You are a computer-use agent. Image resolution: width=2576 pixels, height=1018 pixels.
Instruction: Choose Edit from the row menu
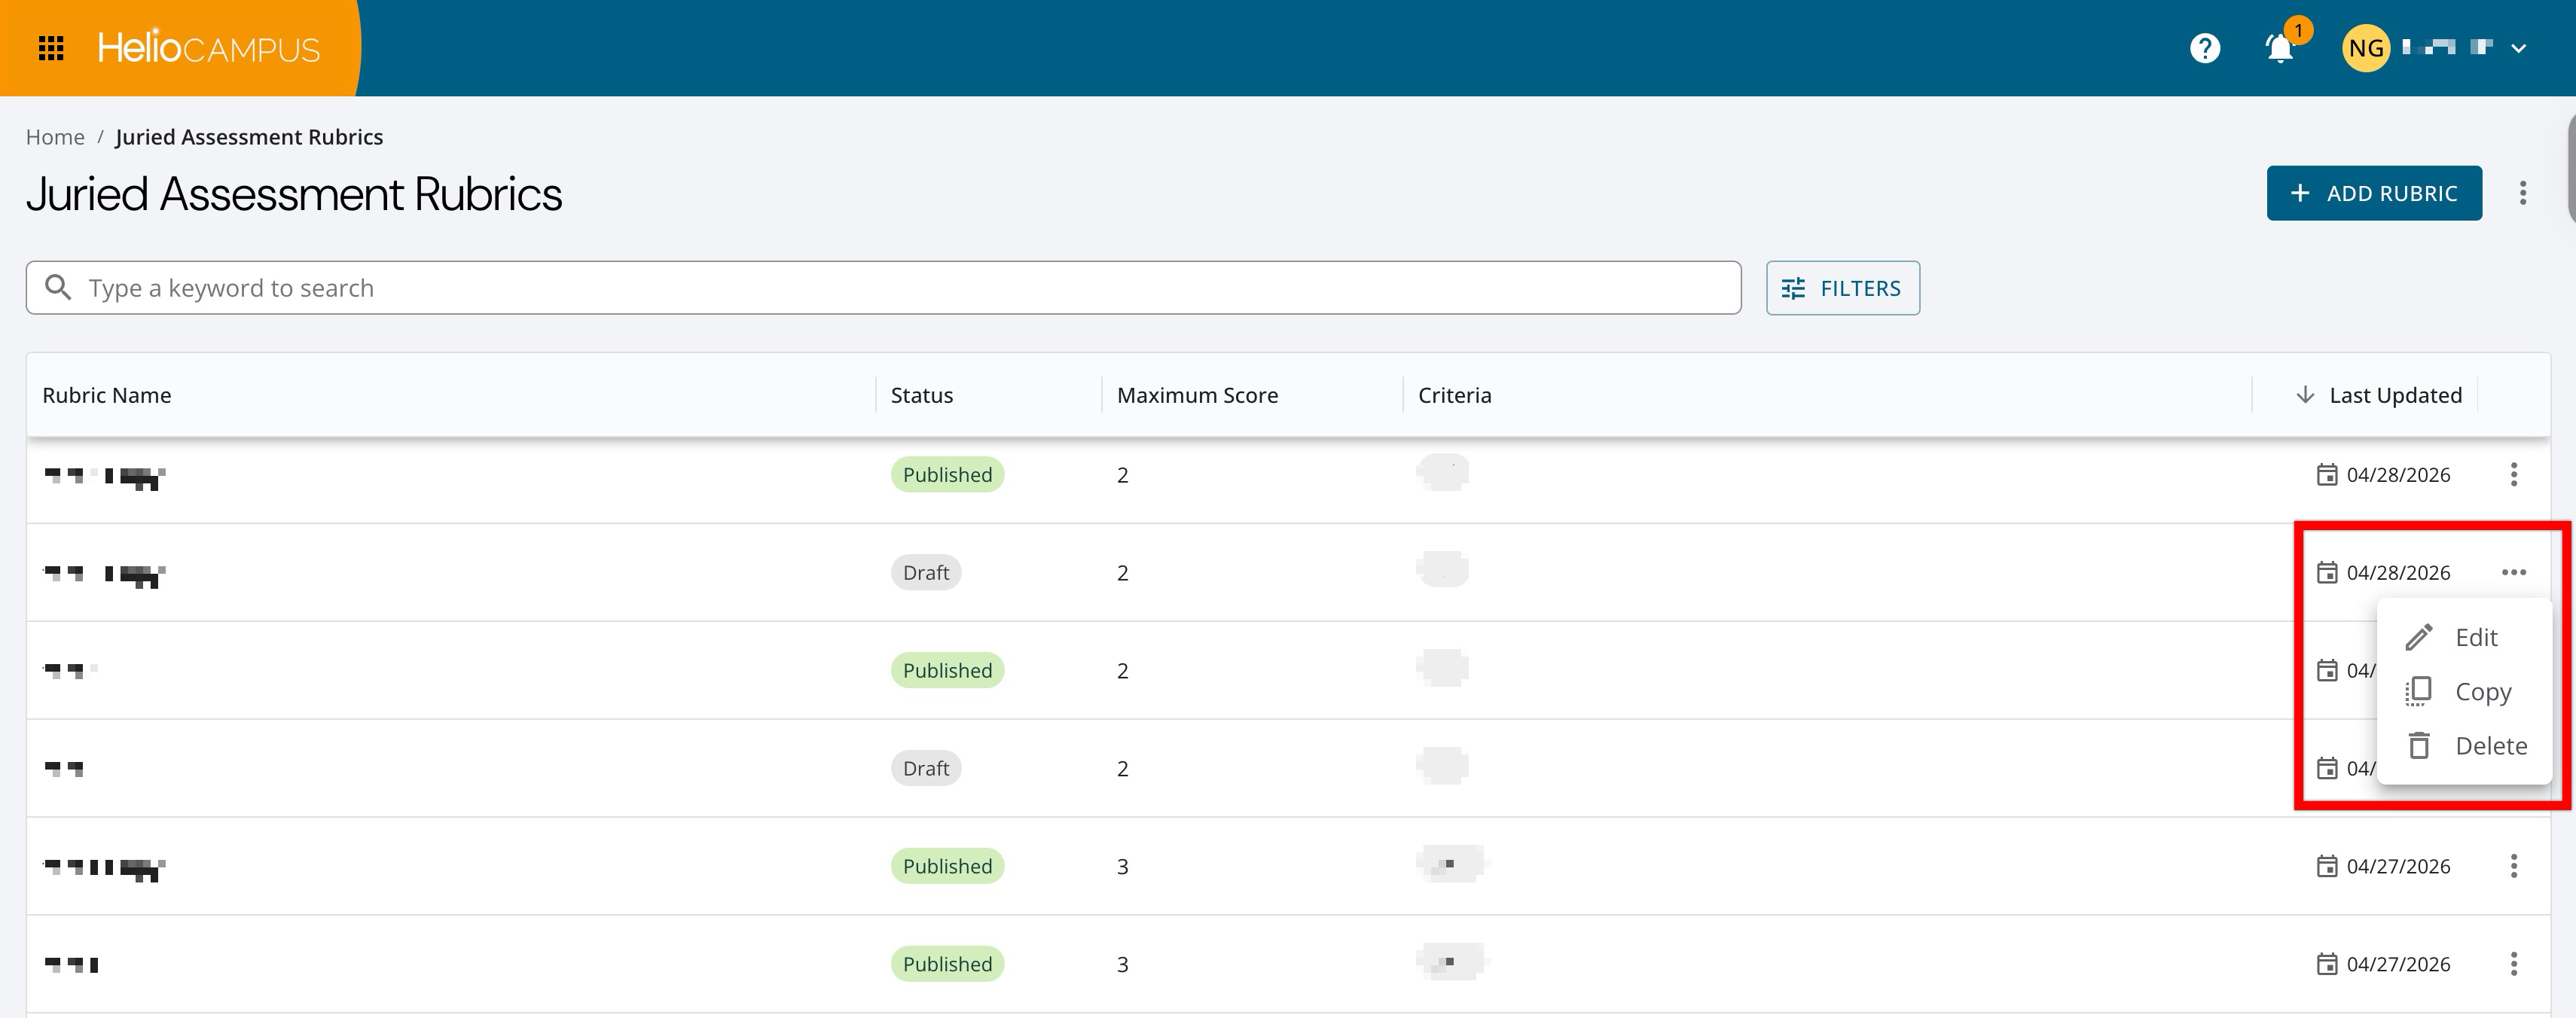tap(2464, 637)
